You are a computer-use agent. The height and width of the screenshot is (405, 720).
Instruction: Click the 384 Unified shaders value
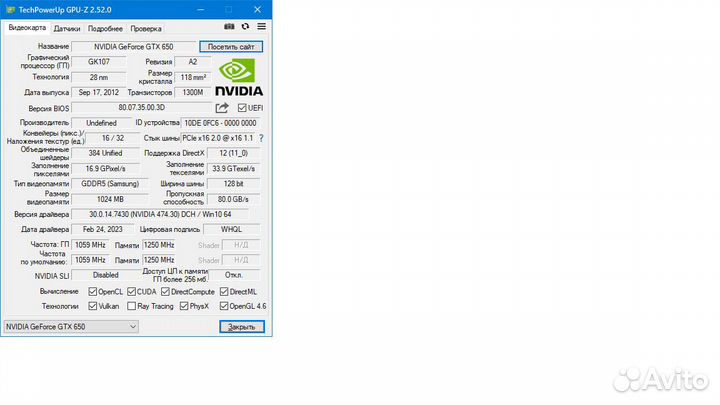click(x=106, y=153)
